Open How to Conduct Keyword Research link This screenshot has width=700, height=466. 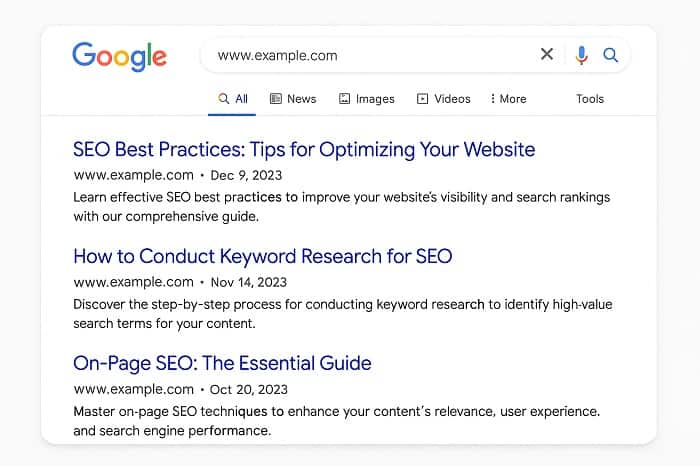pyautogui.click(x=262, y=256)
